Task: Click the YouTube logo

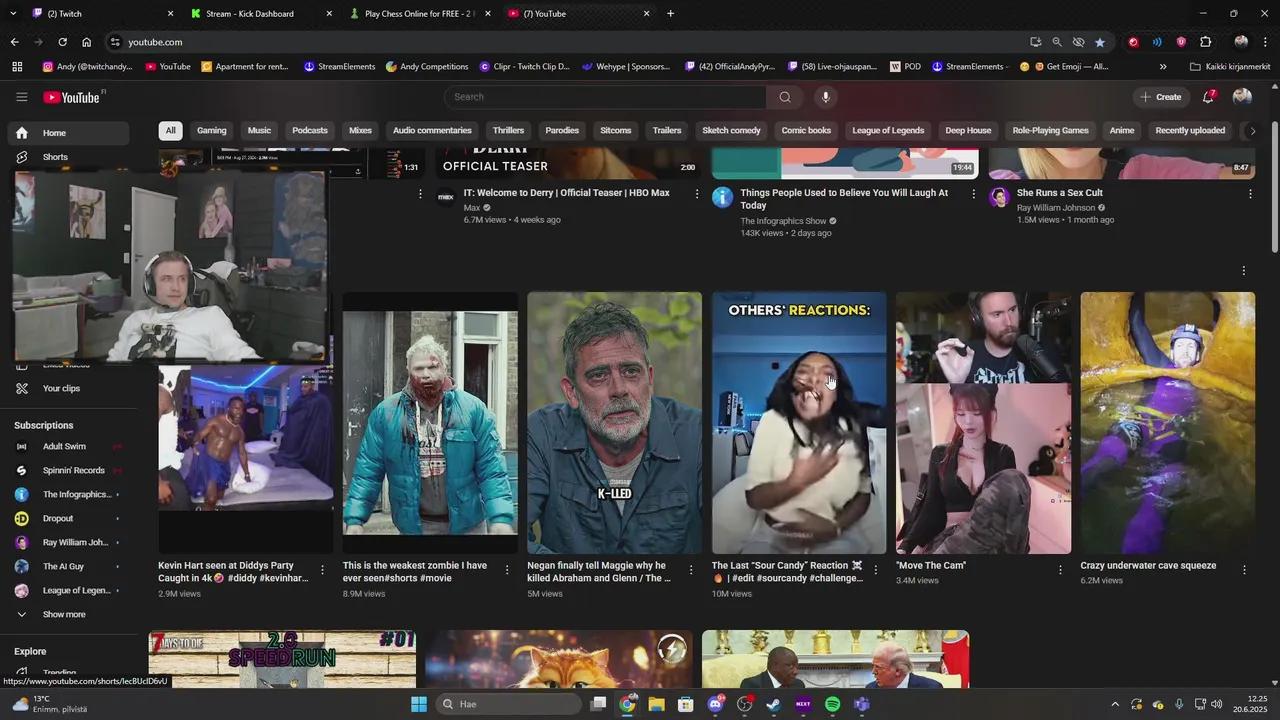Action: pos(72,97)
